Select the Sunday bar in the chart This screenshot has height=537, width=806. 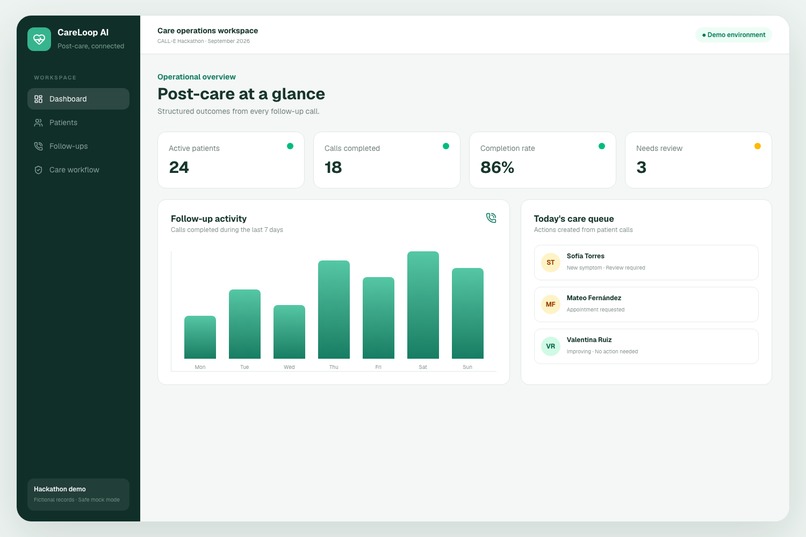(x=468, y=313)
